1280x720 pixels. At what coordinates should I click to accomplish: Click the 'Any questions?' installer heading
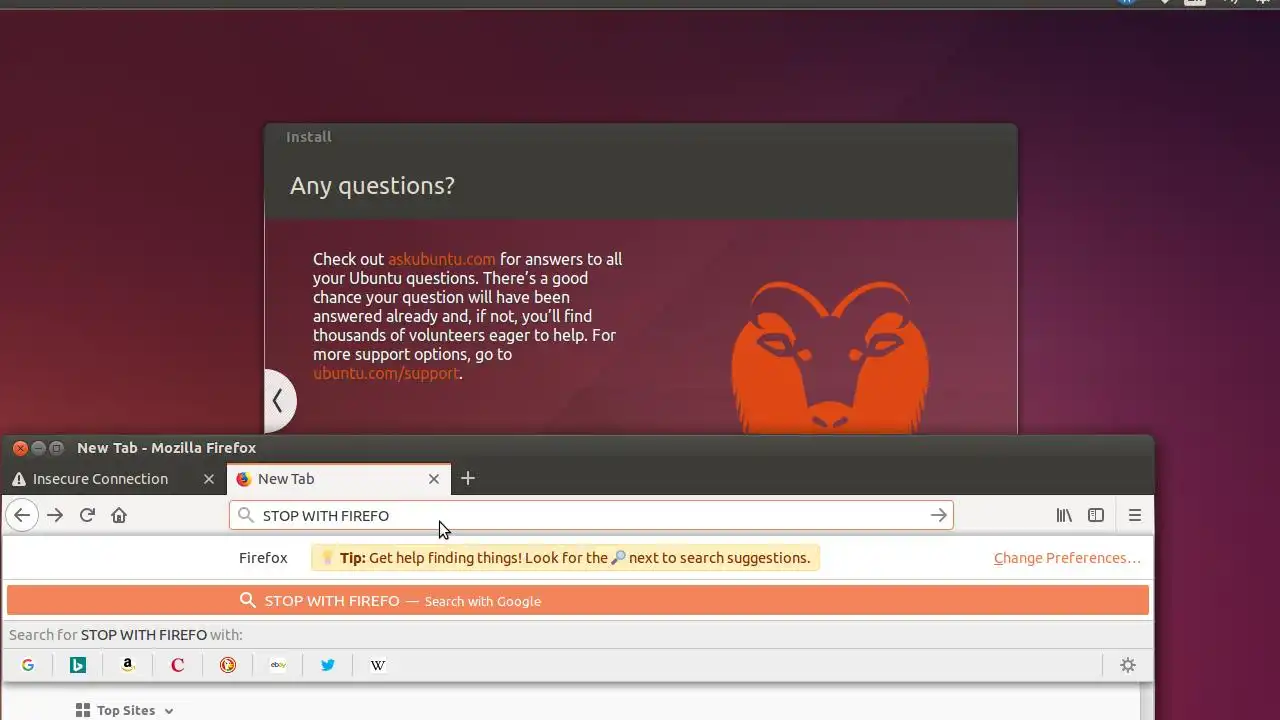pyautogui.click(x=372, y=186)
